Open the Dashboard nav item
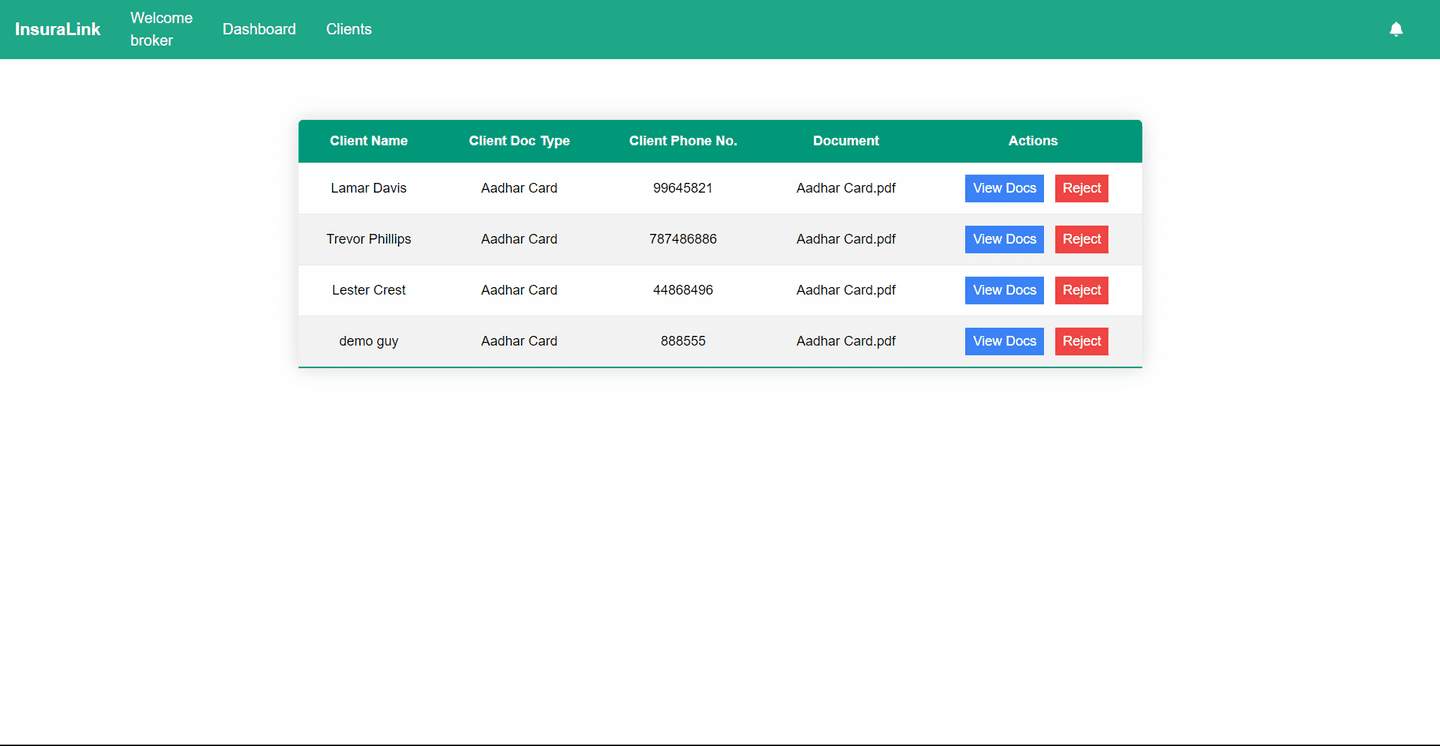 pyautogui.click(x=259, y=29)
